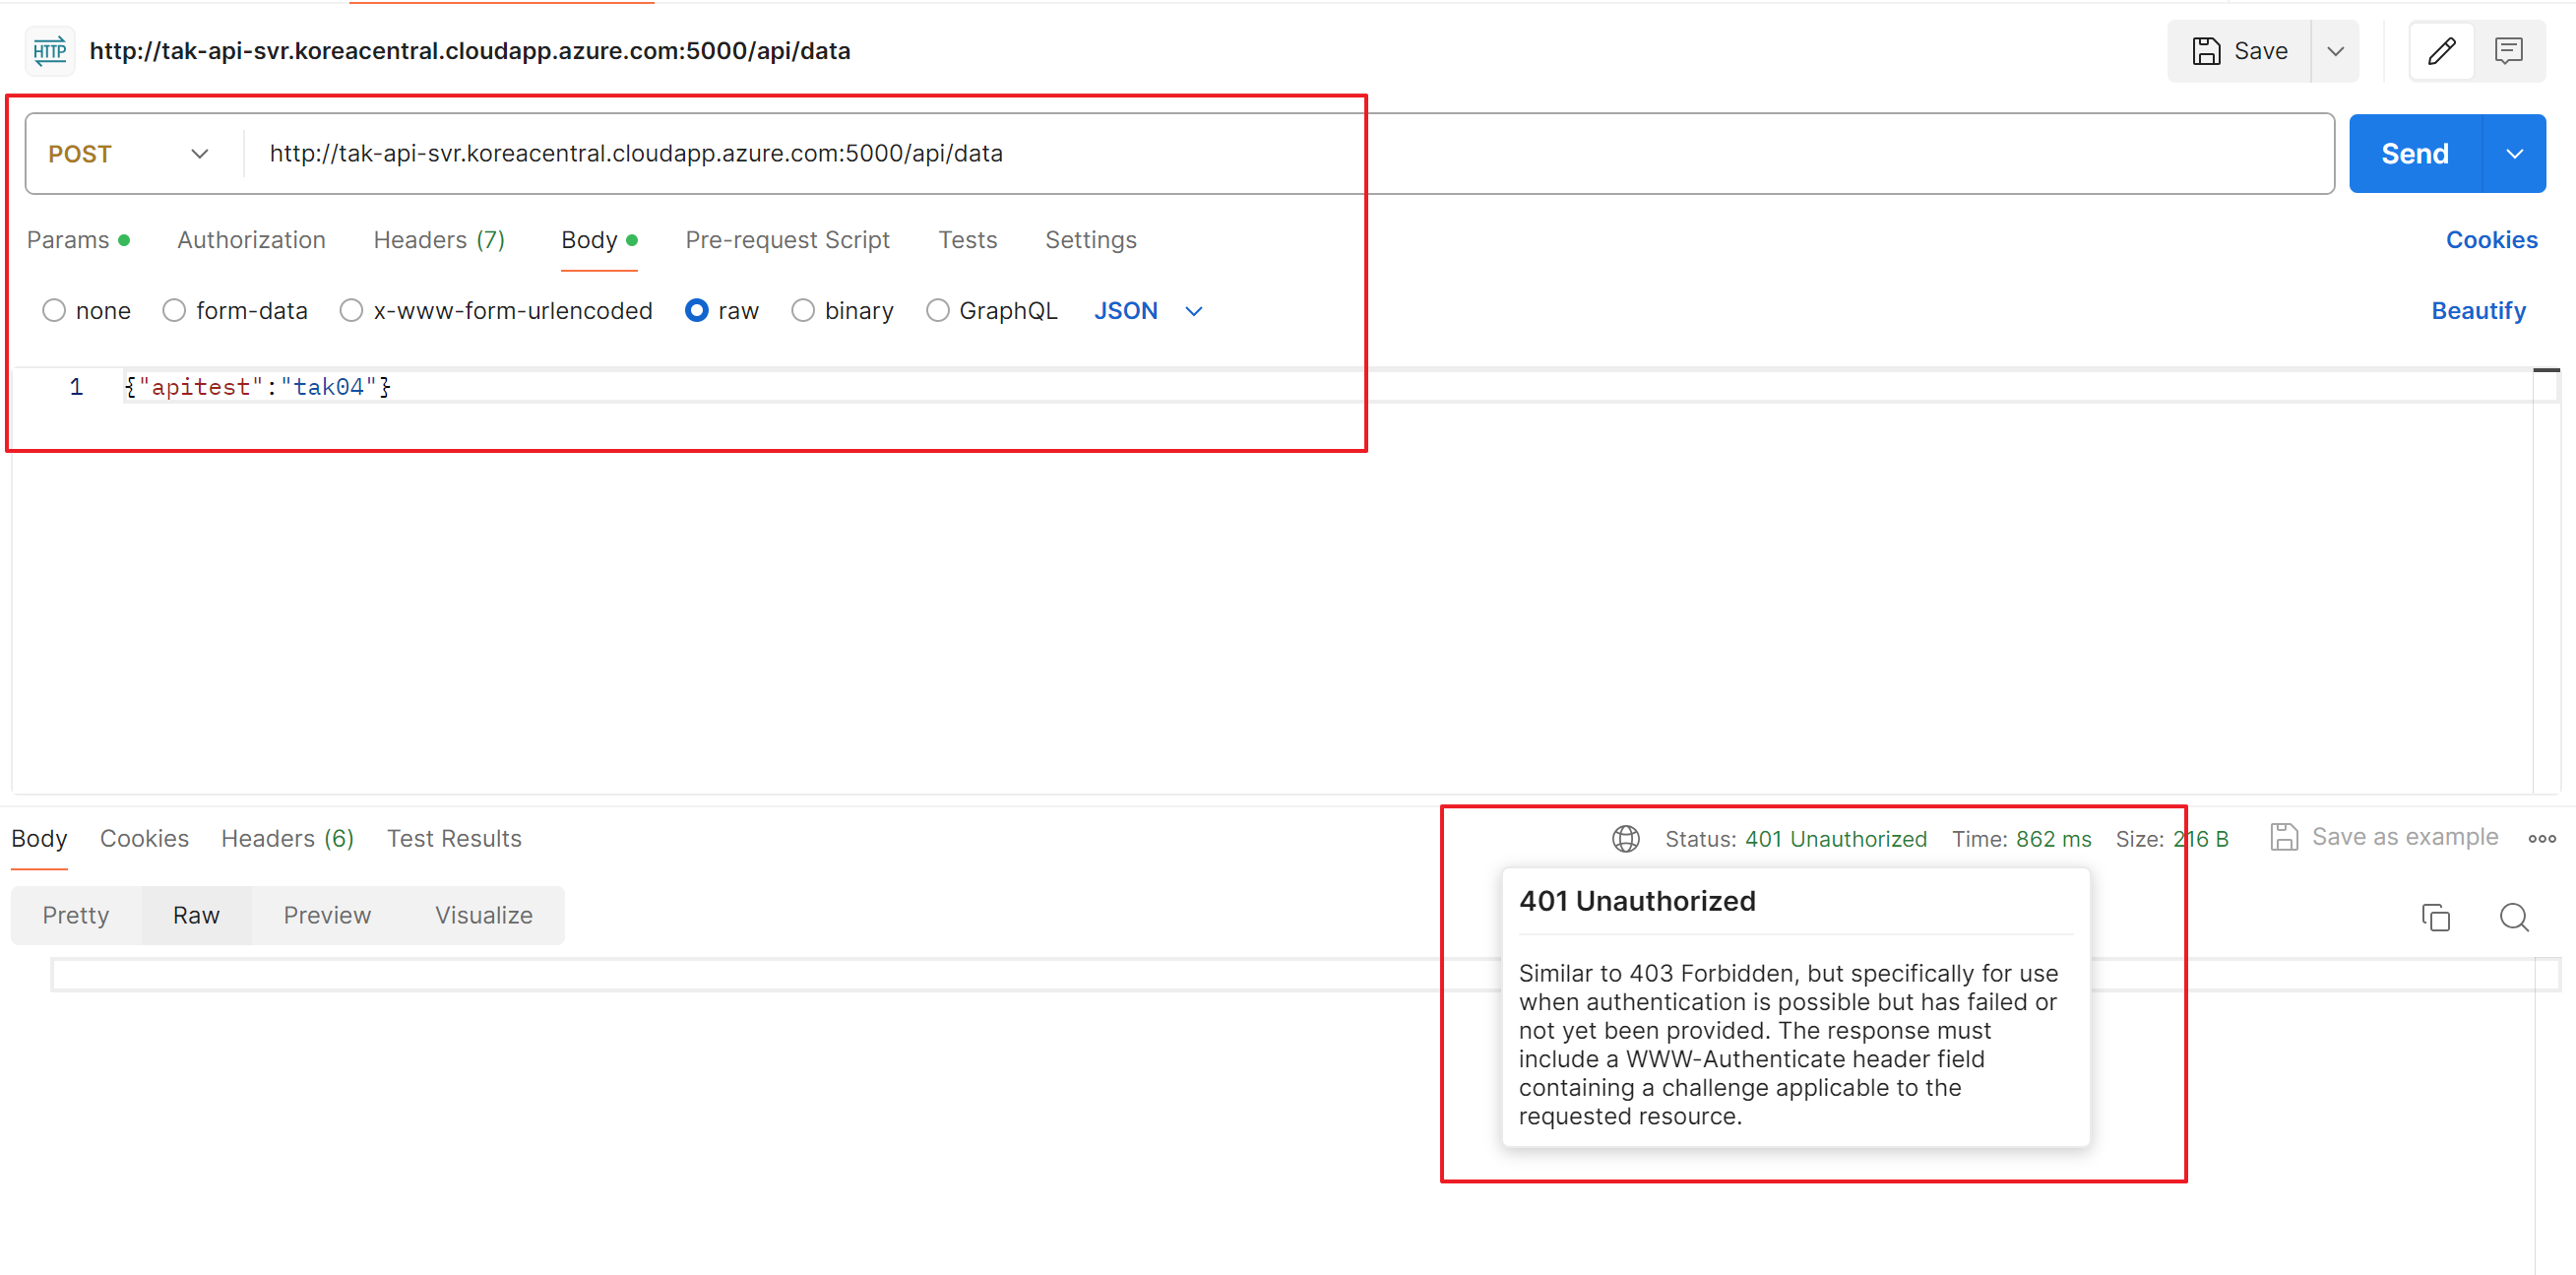Screen dimensions: 2576x1275
Task: Click the globe network icon near Status
Action: click(1625, 838)
